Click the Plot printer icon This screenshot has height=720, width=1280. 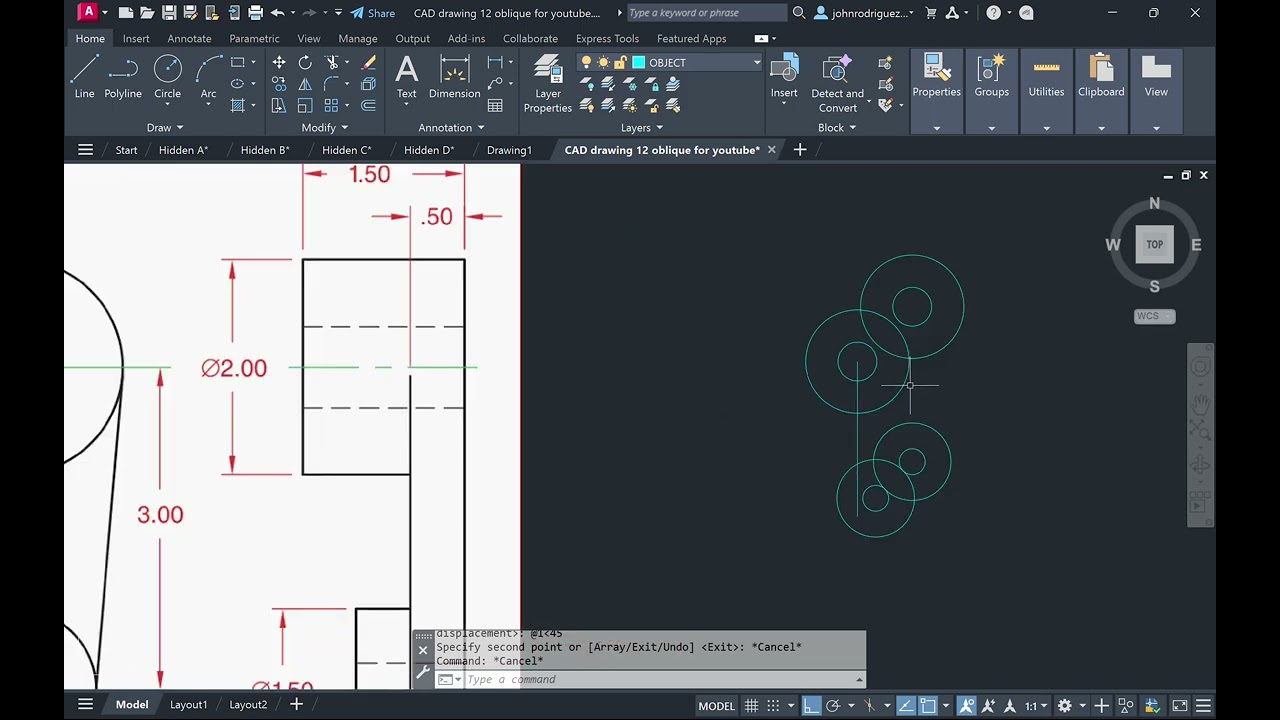tap(255, 13)
